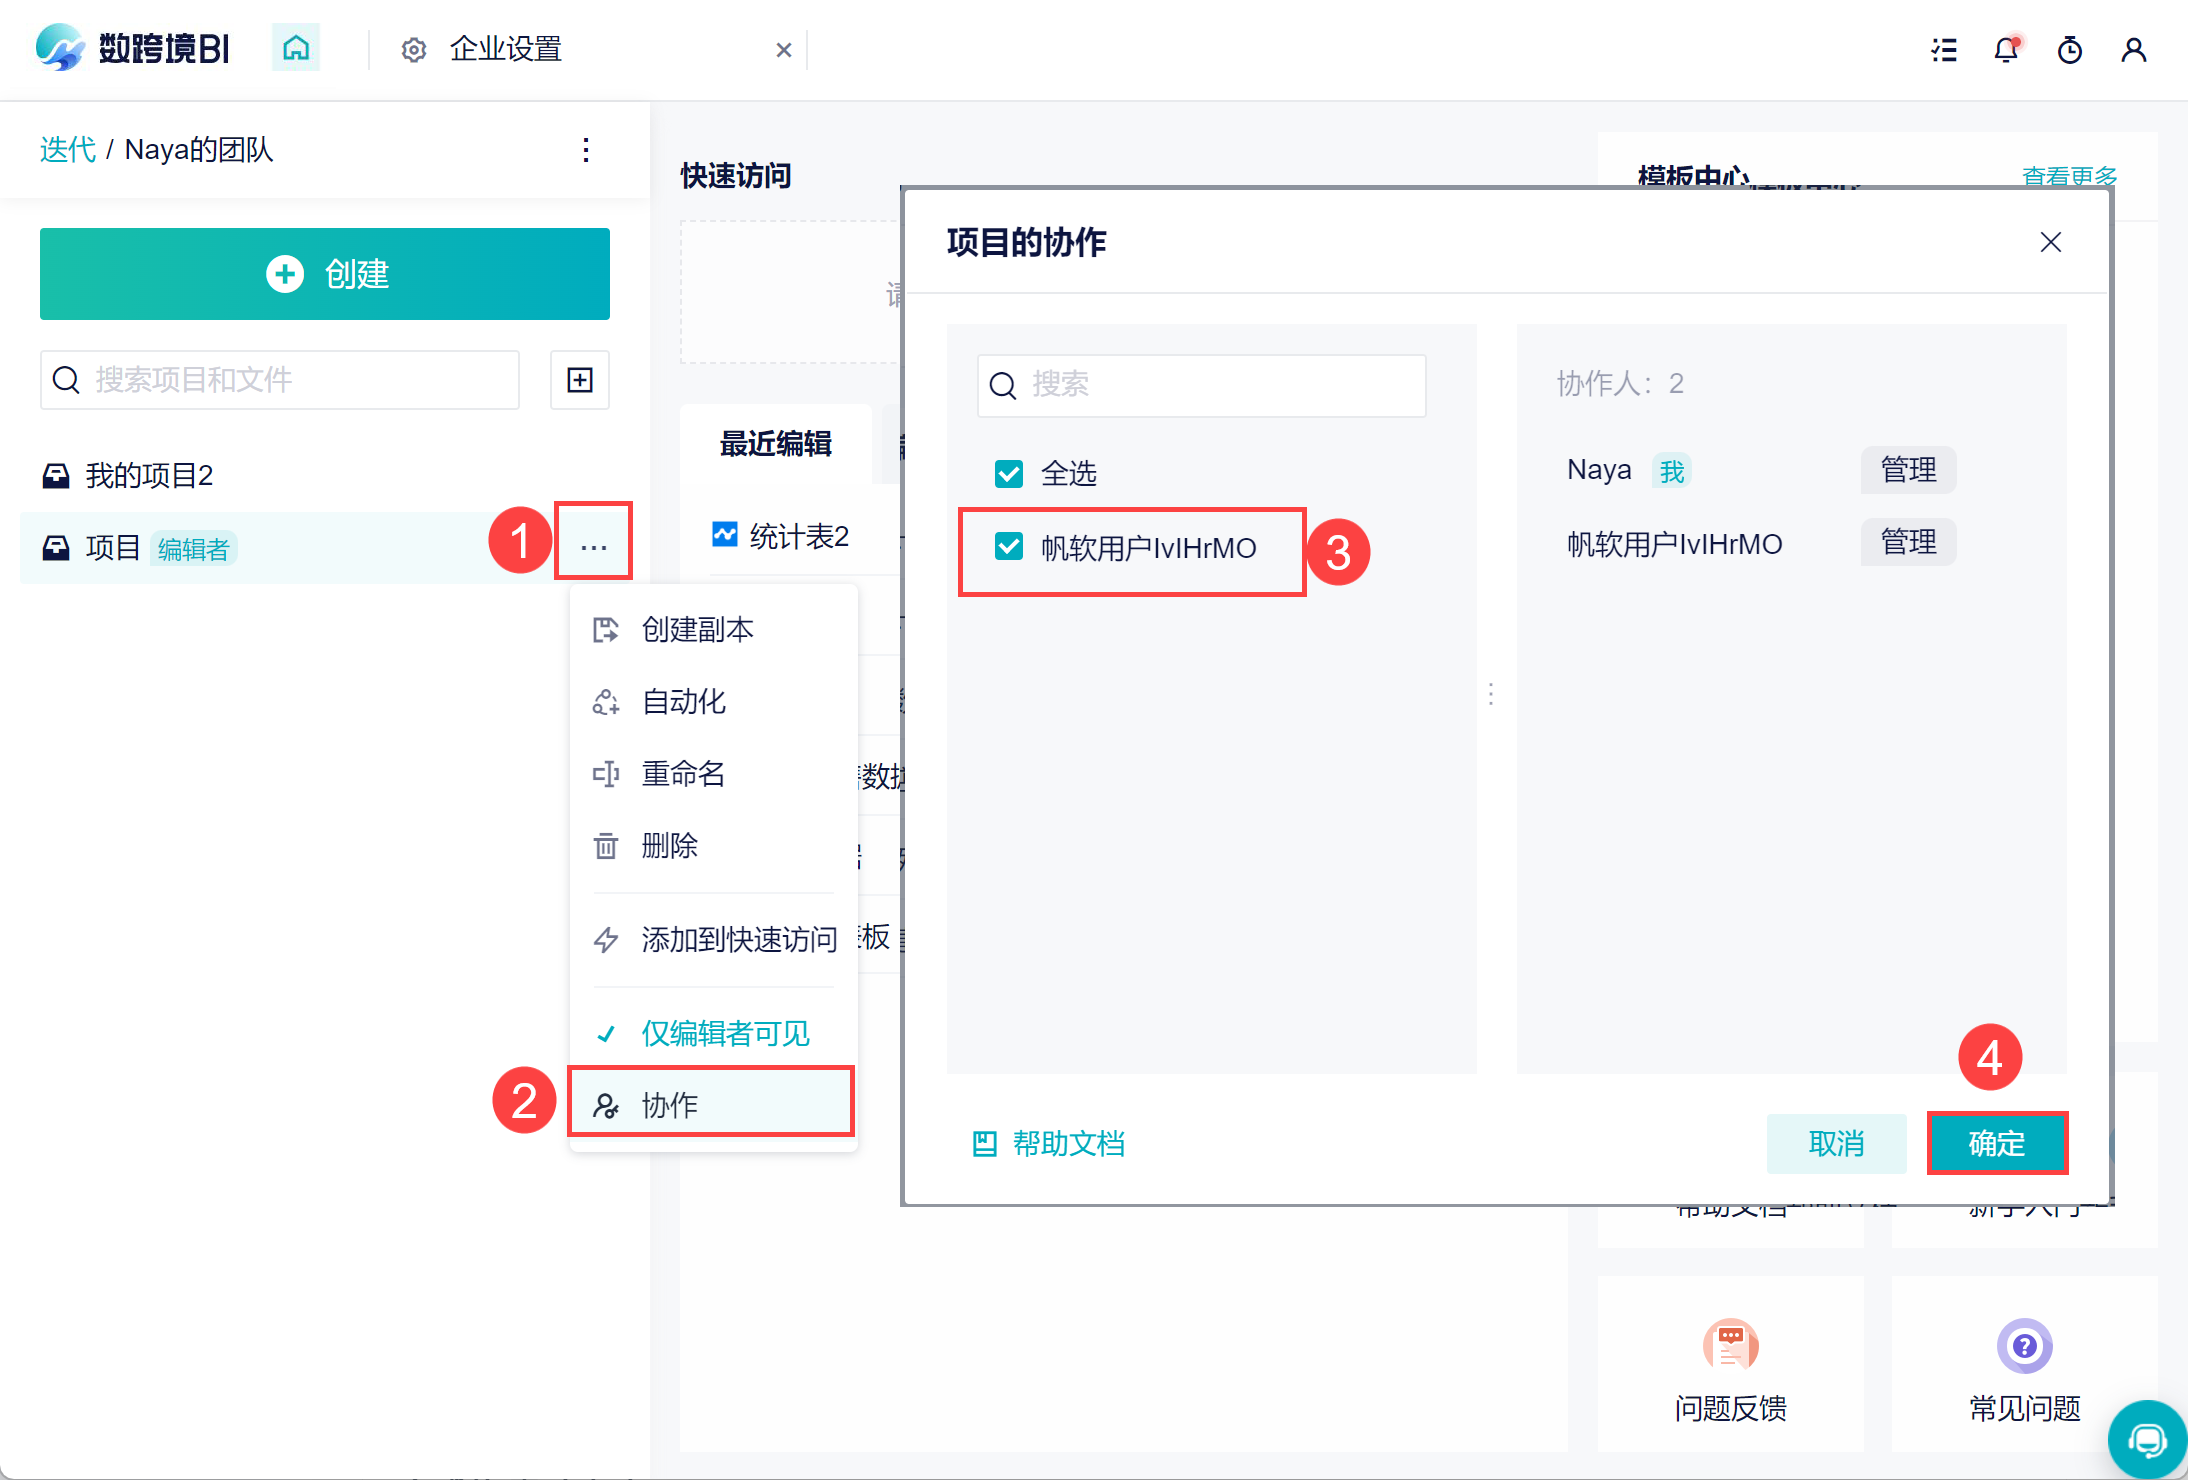2188x1480 pixels.
Task: Open the feedback icon
Action: tap(1730, 1346)
